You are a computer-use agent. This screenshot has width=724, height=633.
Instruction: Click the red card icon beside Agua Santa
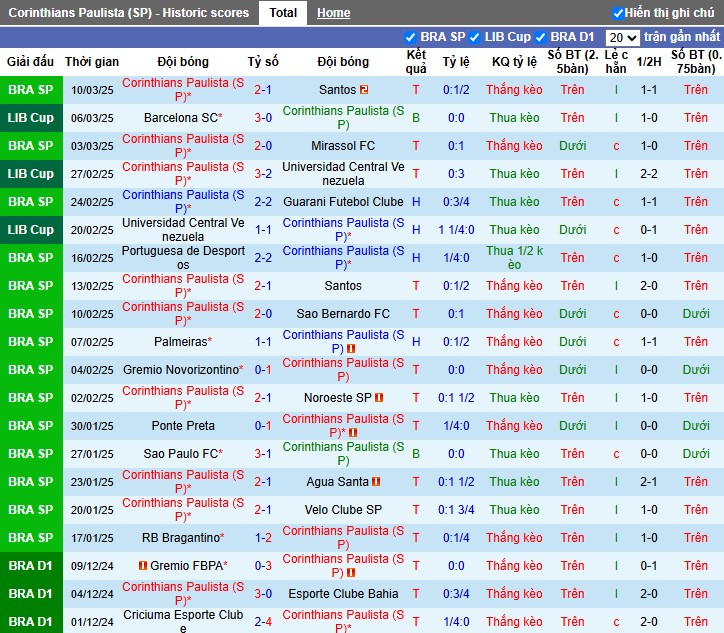(x=376, y=482)
